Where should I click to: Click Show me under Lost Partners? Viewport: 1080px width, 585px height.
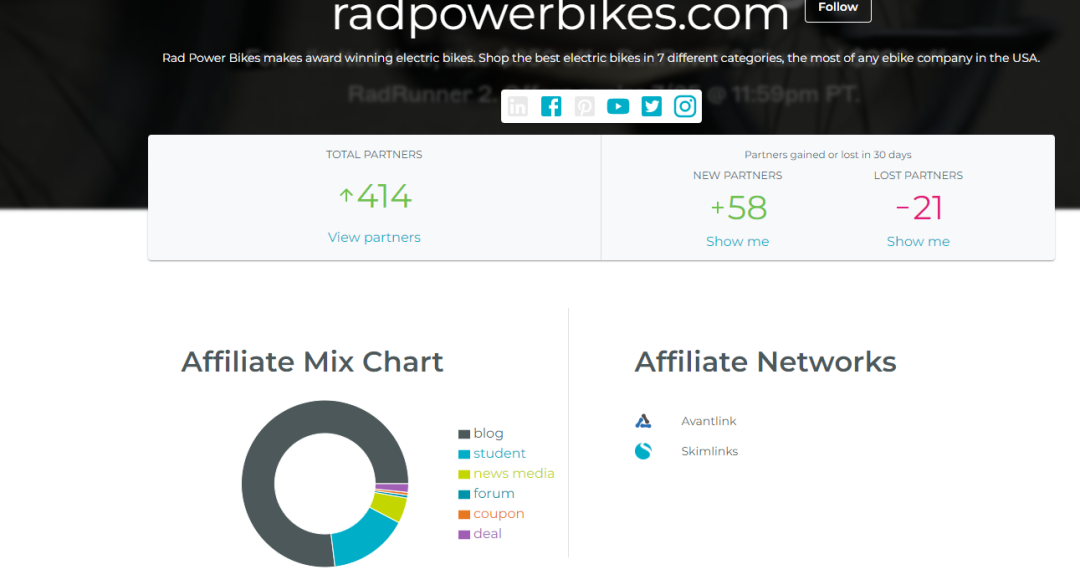coord(918,241)
